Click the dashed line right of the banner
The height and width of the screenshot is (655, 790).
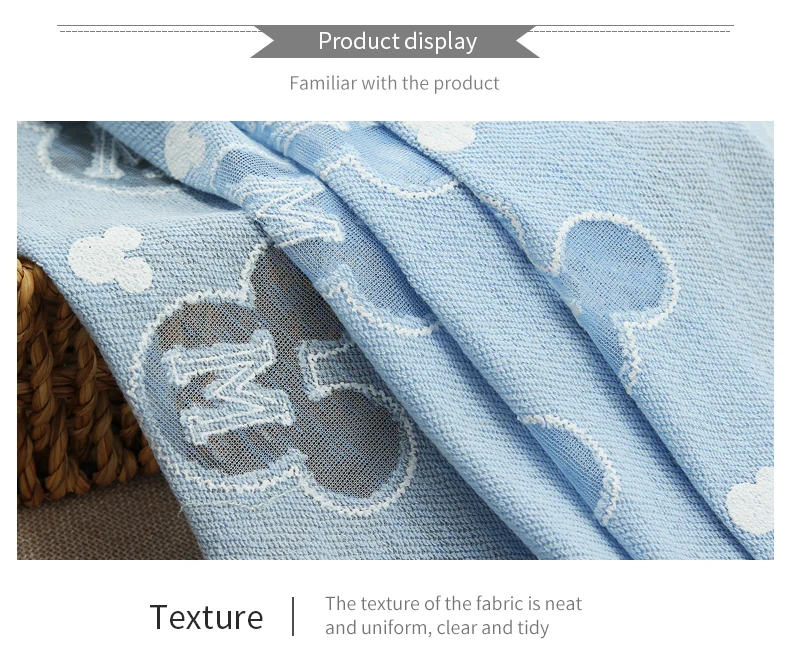click(x=630, y=31)
